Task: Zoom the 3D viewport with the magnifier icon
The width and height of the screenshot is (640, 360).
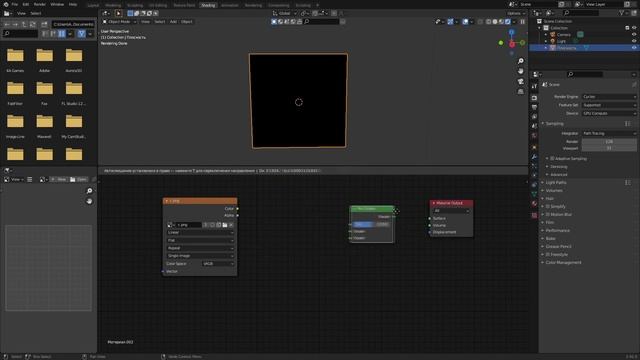Action: (x=520, y=61)
